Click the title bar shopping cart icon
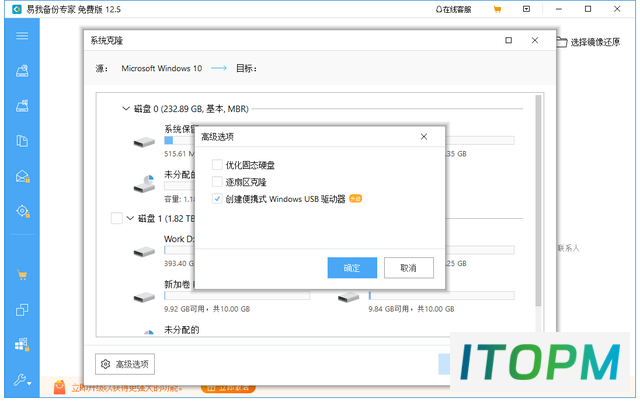 point(497,9)
